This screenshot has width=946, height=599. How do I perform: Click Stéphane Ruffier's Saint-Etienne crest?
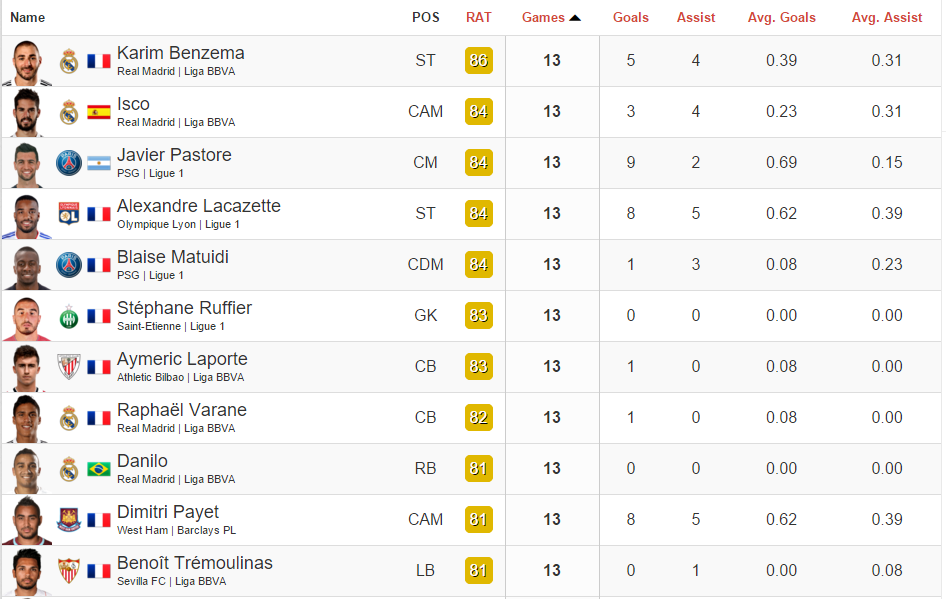click(69, 316)
